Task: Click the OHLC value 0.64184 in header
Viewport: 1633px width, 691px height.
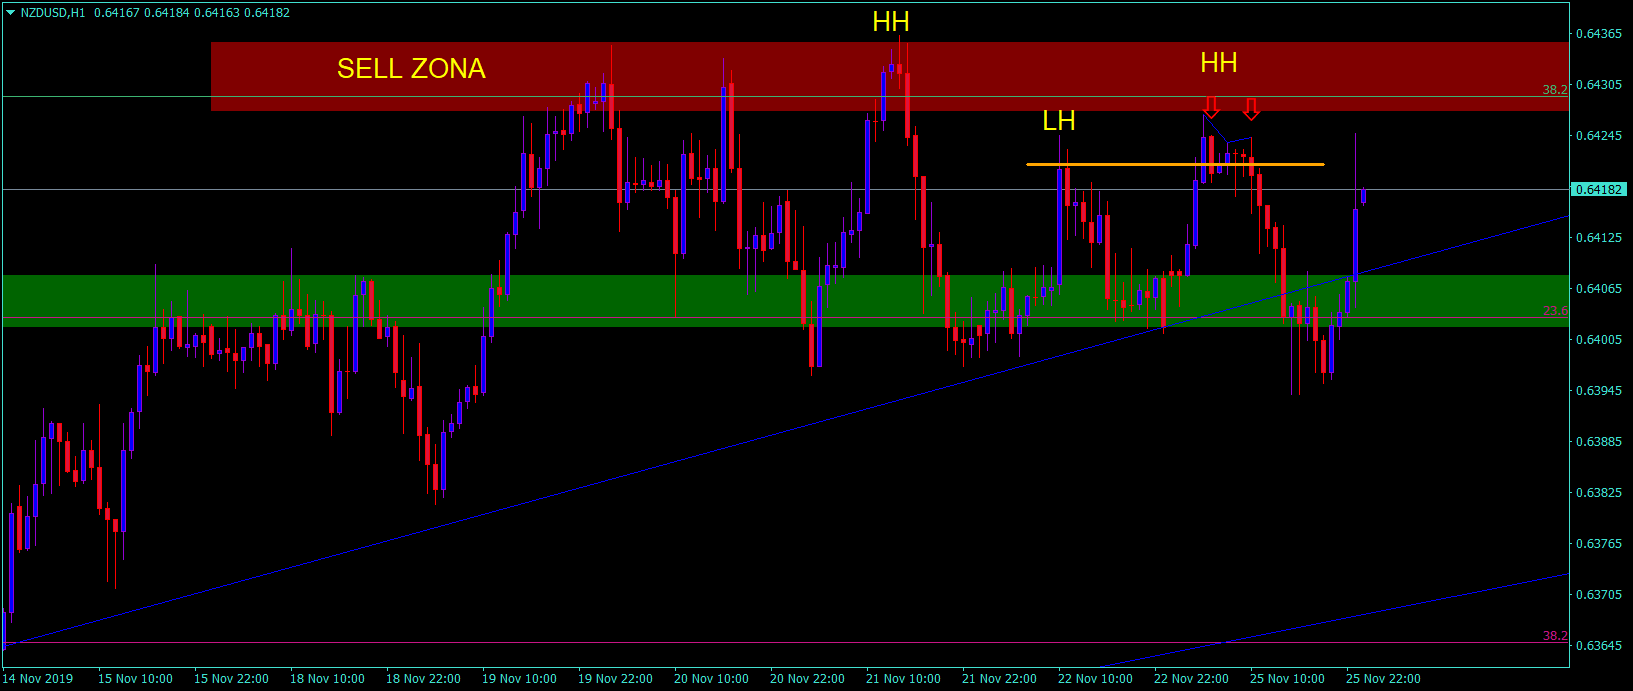Action: coord(166,13)
